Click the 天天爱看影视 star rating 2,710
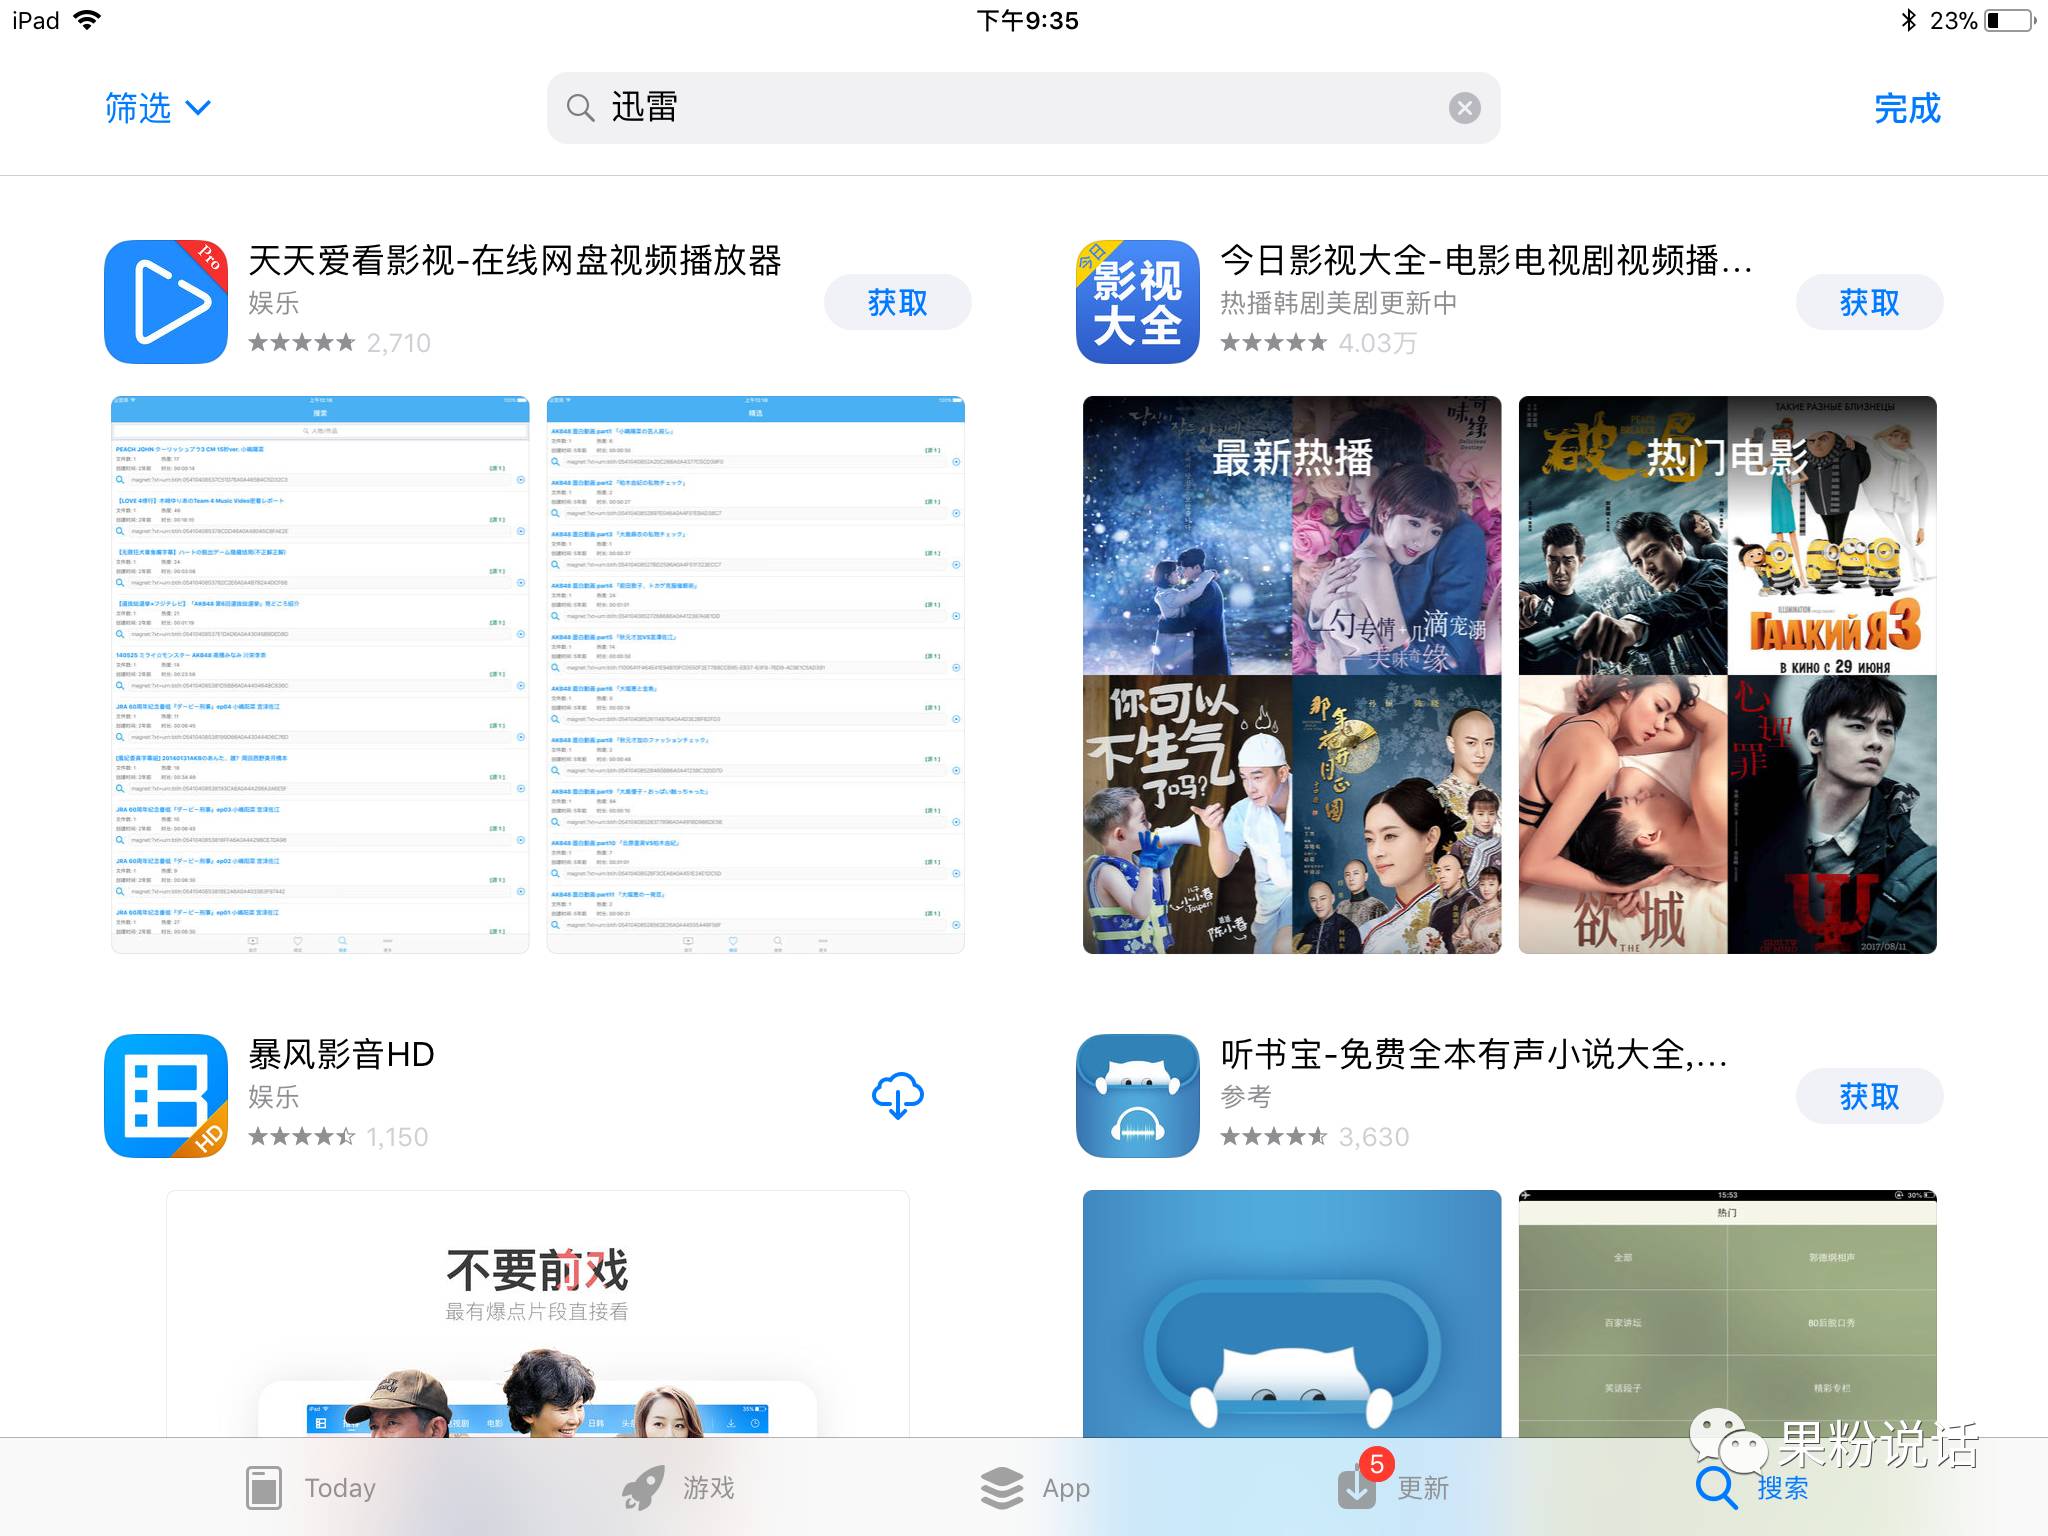 339,343
